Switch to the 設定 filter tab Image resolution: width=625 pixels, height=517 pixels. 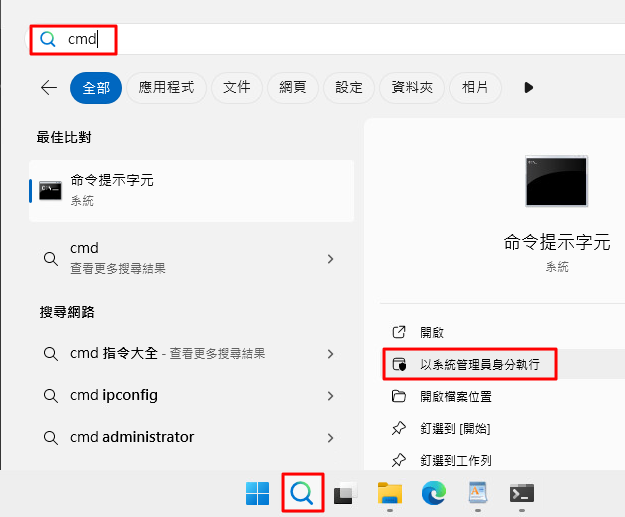349,88
